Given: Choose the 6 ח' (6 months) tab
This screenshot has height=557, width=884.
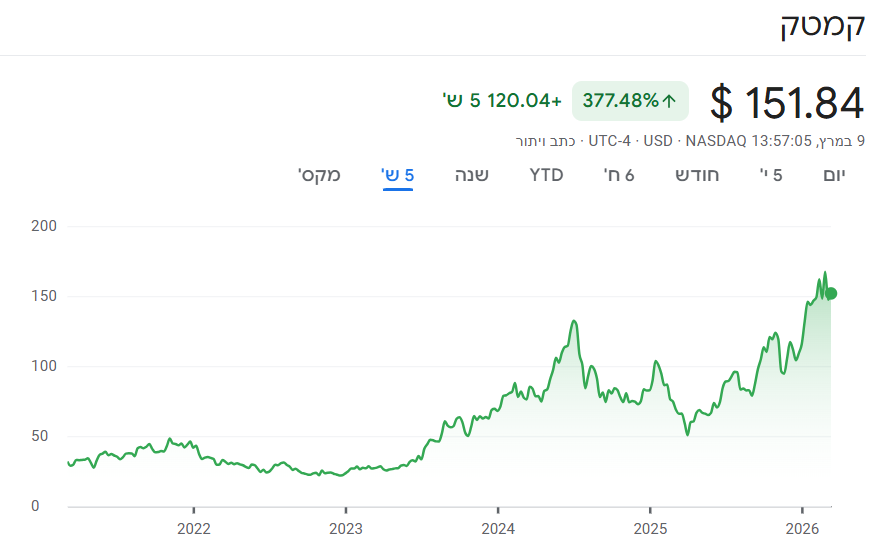Looking at the screenshot, I should [619, 175].
